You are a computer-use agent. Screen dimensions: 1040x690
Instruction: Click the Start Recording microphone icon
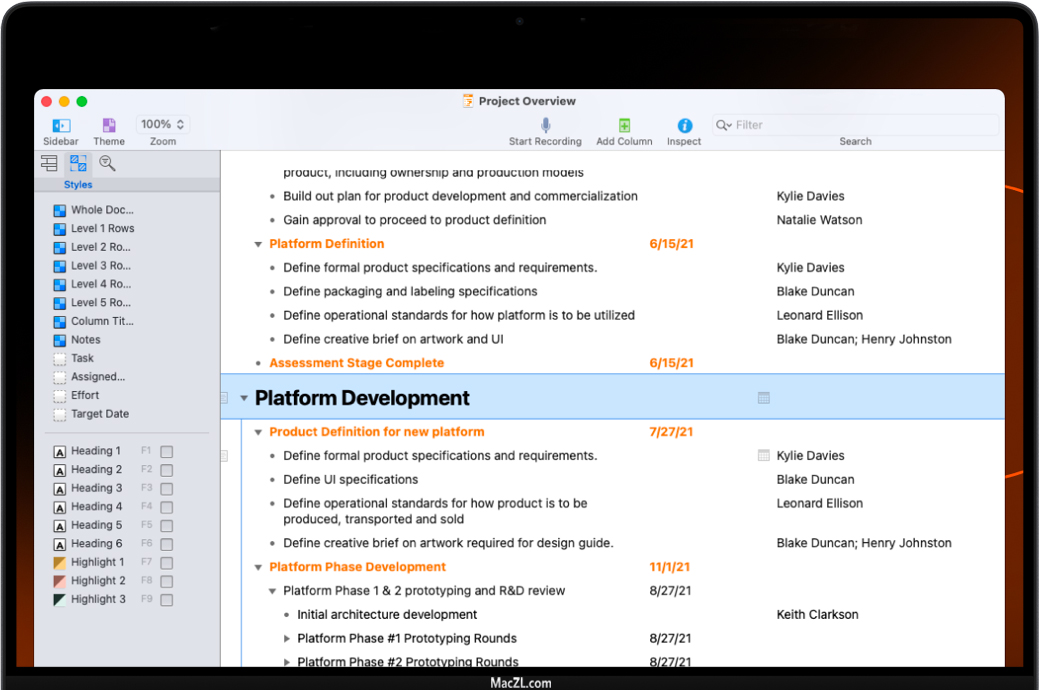pyautogui.click(x=545, y=125)
